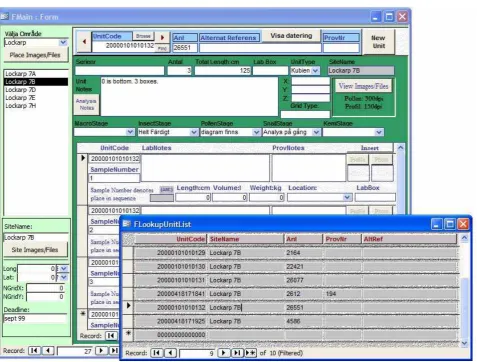Open the MacroStage dropdown
Viewport: 477px width, 362px height.
(x=130, y=132)
